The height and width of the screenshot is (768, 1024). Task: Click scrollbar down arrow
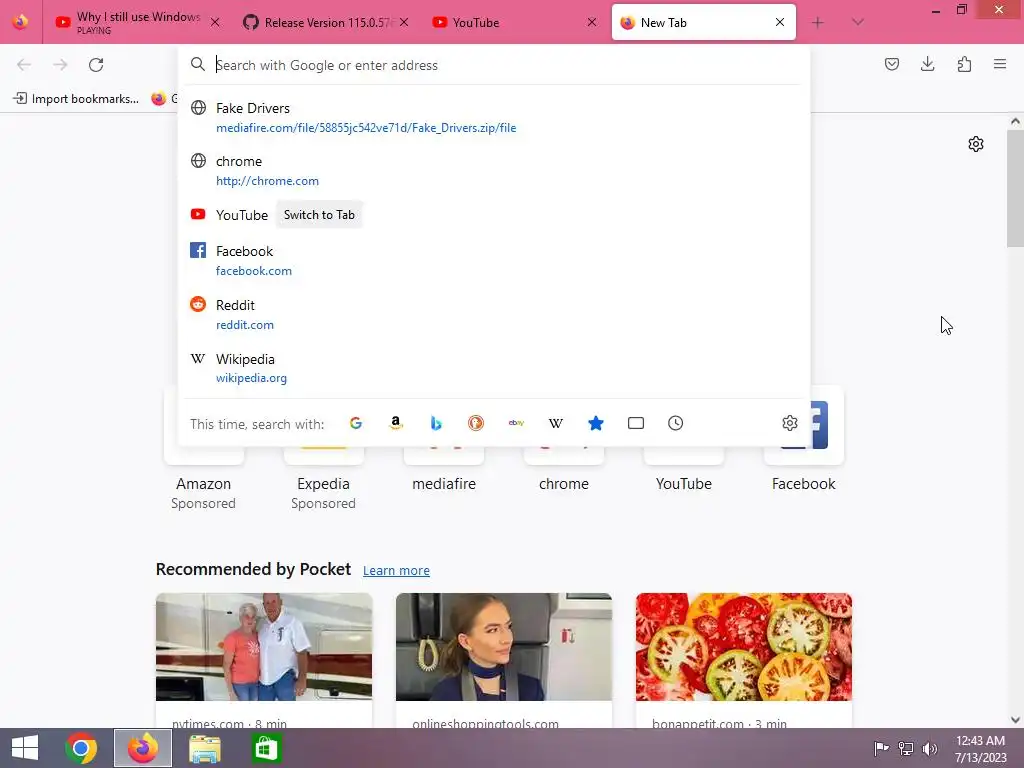click(x=1015, y=720)
